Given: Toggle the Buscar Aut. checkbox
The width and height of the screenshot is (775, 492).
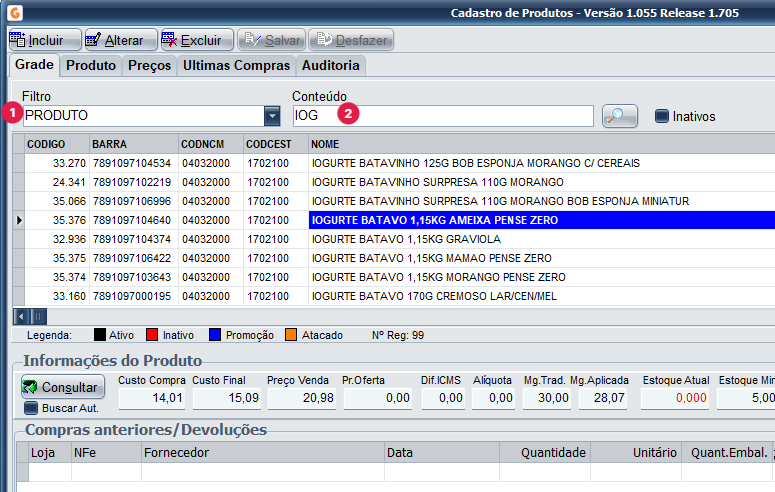Looking at the screenshot, I should [31, 408].
